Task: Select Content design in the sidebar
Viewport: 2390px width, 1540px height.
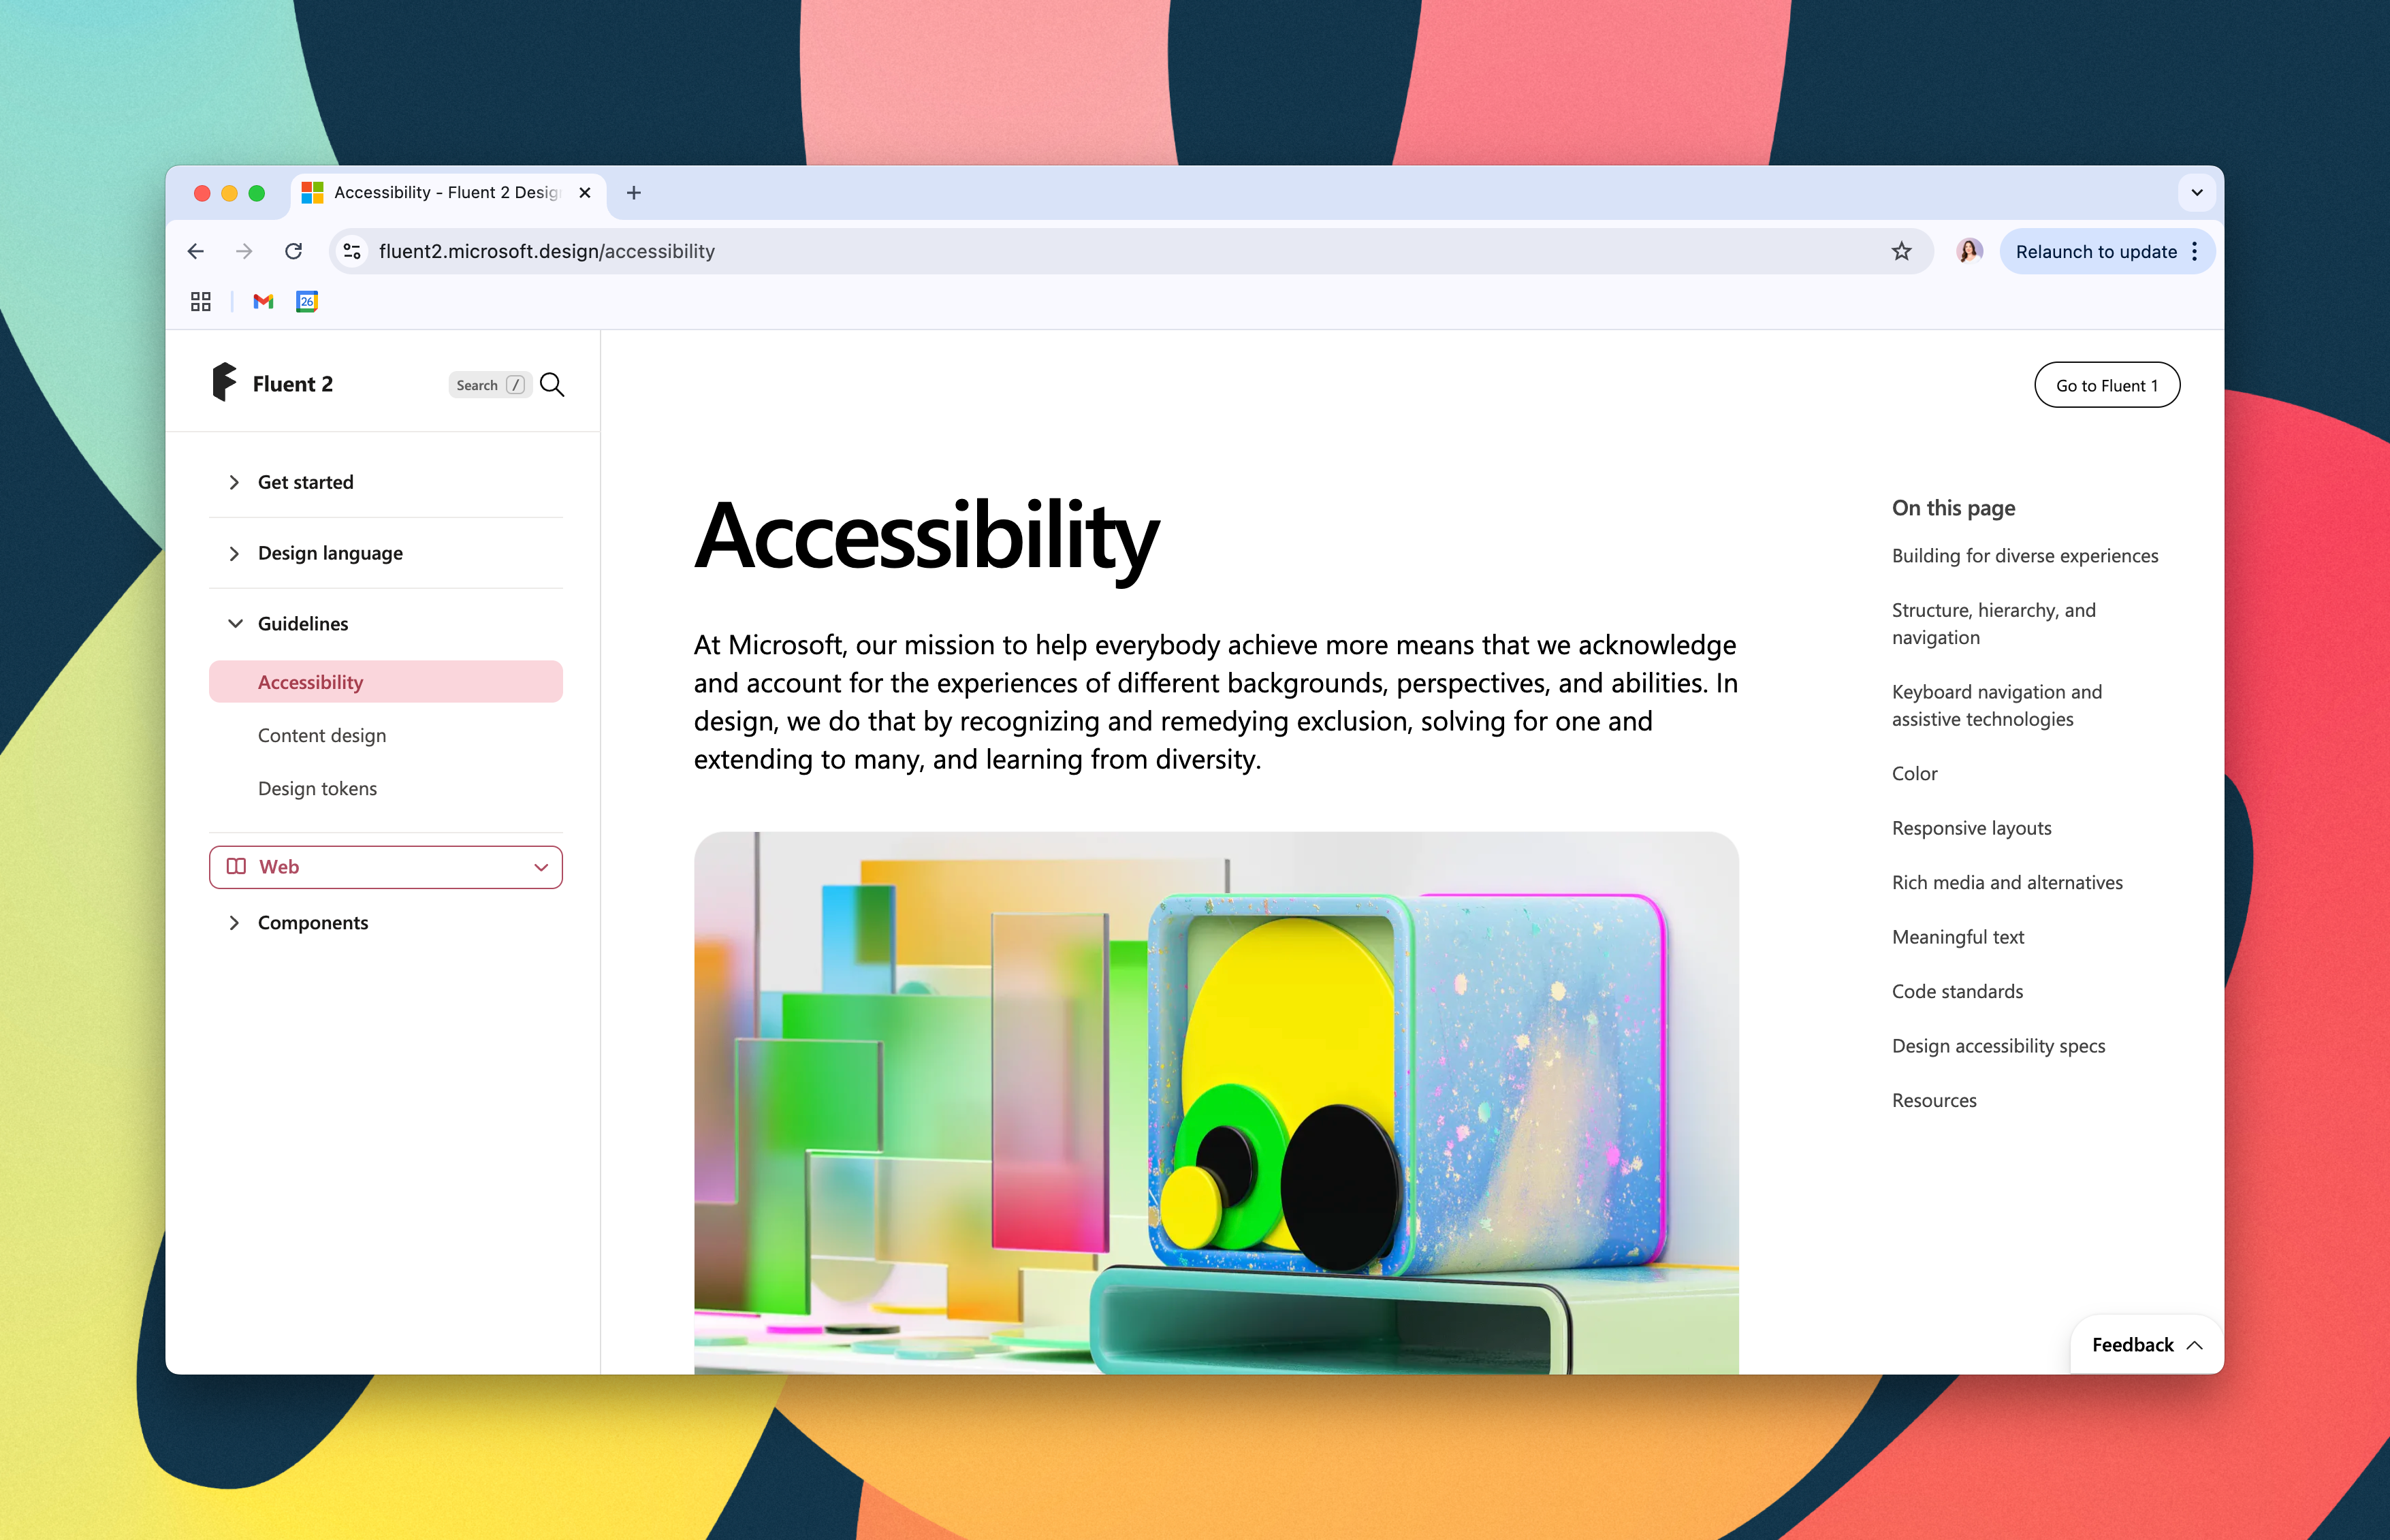Action: (321, 735)
